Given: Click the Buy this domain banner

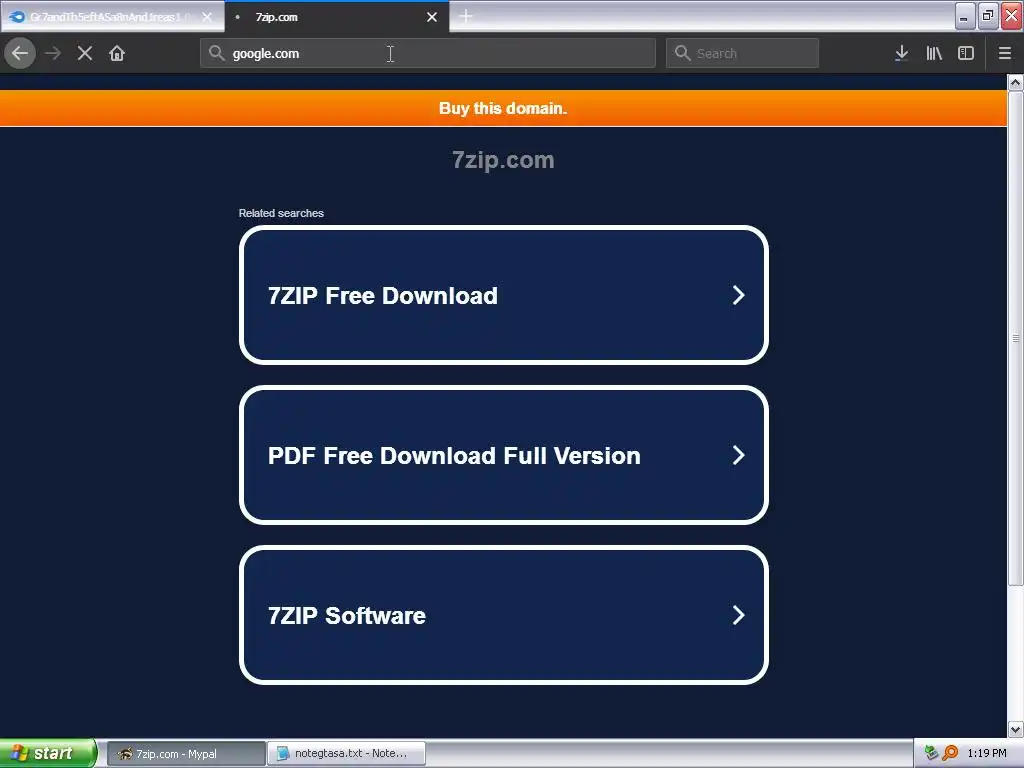Looking at the screenshot, I should [503, 108].
